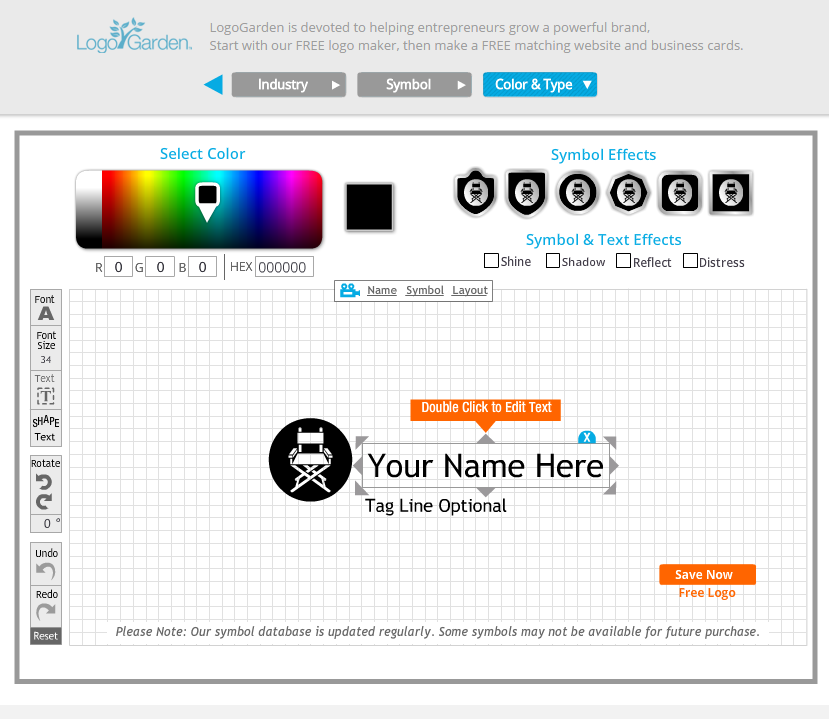Rotate counter-clockwise with upper rotate arrow
This screenshot has height=719, width=829.
[44, 483]
